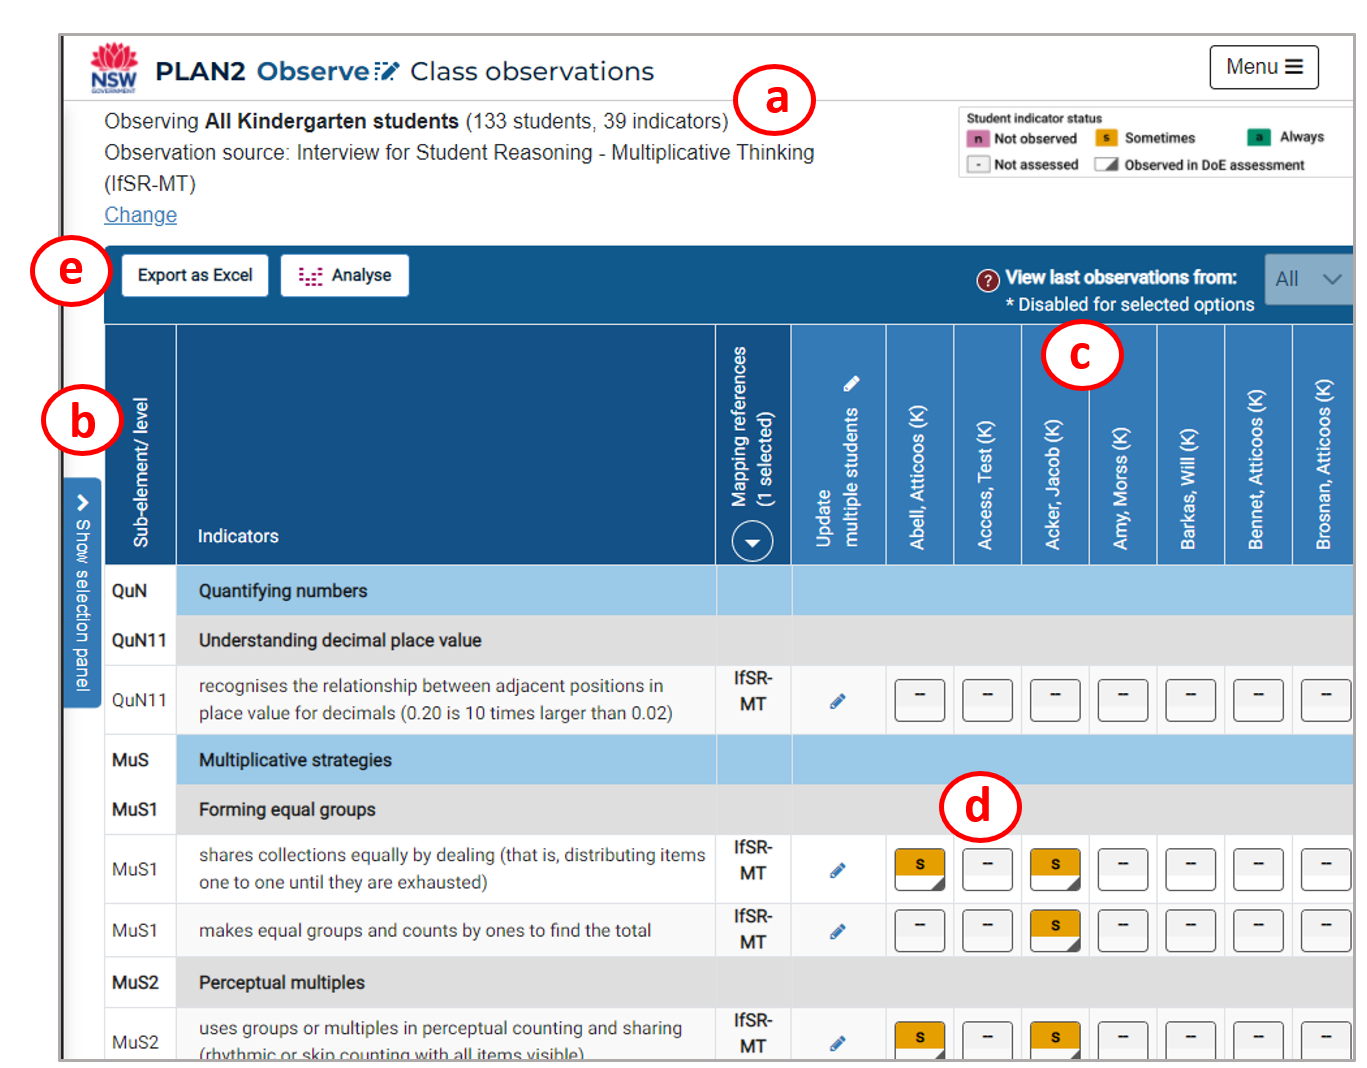The height and width of the screenshot is (1068, 1367).
Task: Toggle Acker, Jacob Sometimes status in MuS2 row
Action: [x=1055, y=1040]
